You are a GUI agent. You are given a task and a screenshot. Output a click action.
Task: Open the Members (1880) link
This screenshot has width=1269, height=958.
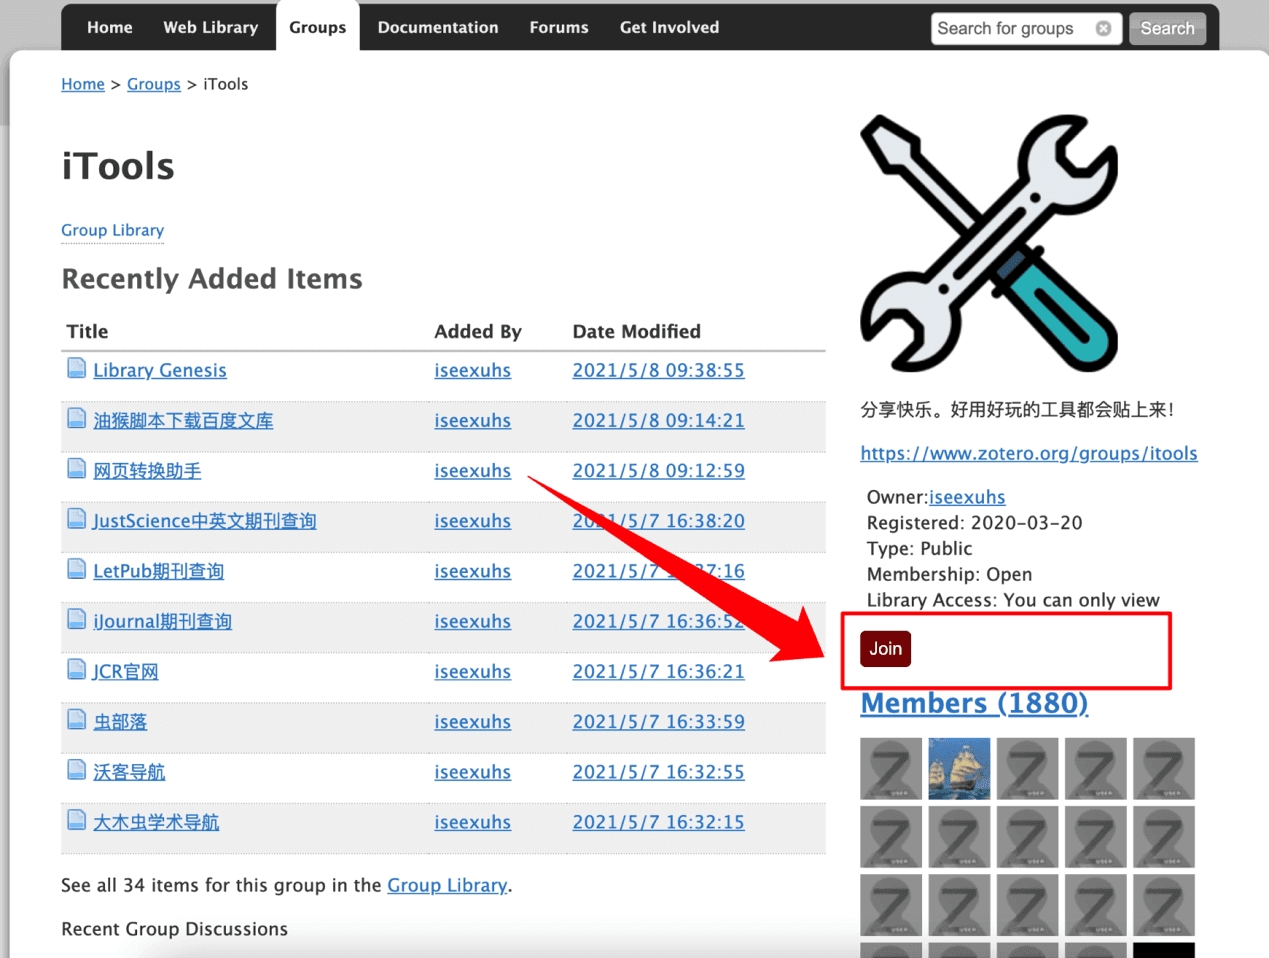click(x=973, y=703)
